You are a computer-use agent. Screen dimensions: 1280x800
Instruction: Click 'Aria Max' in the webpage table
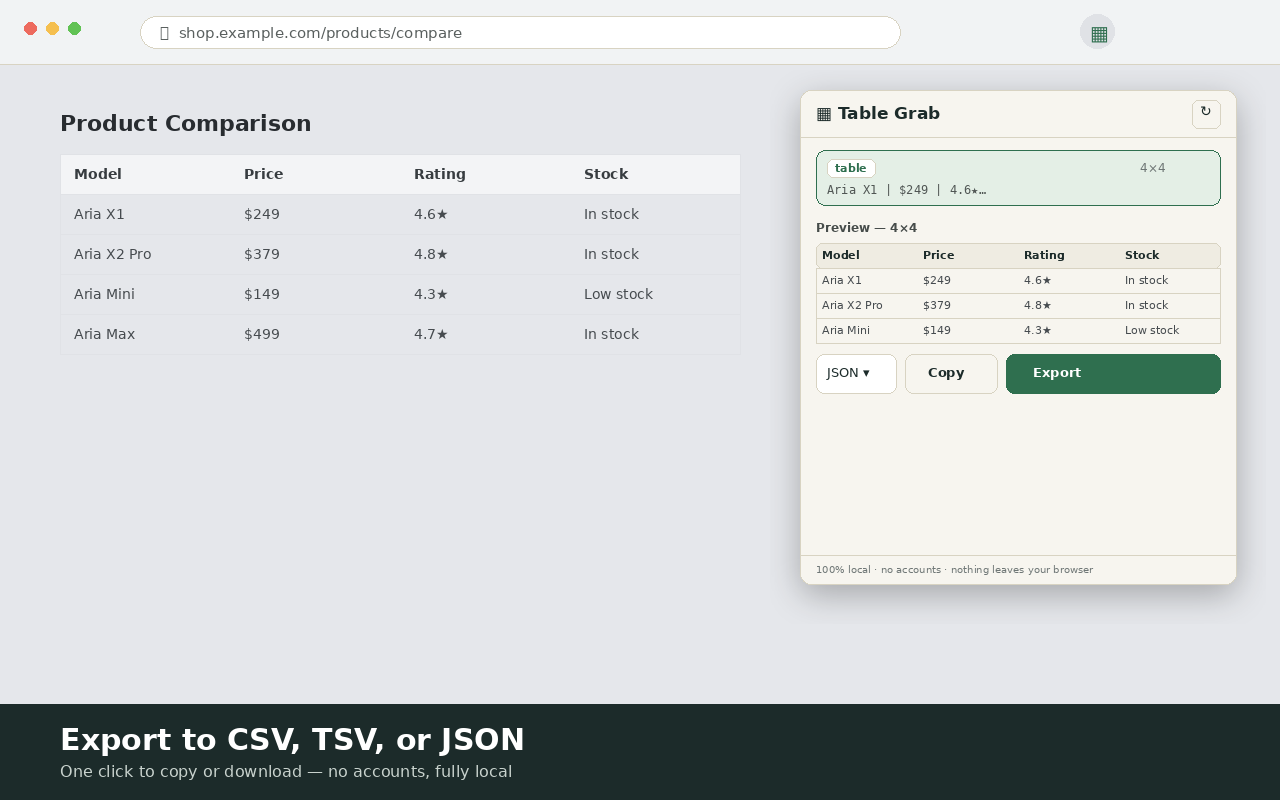click(104, 334)
